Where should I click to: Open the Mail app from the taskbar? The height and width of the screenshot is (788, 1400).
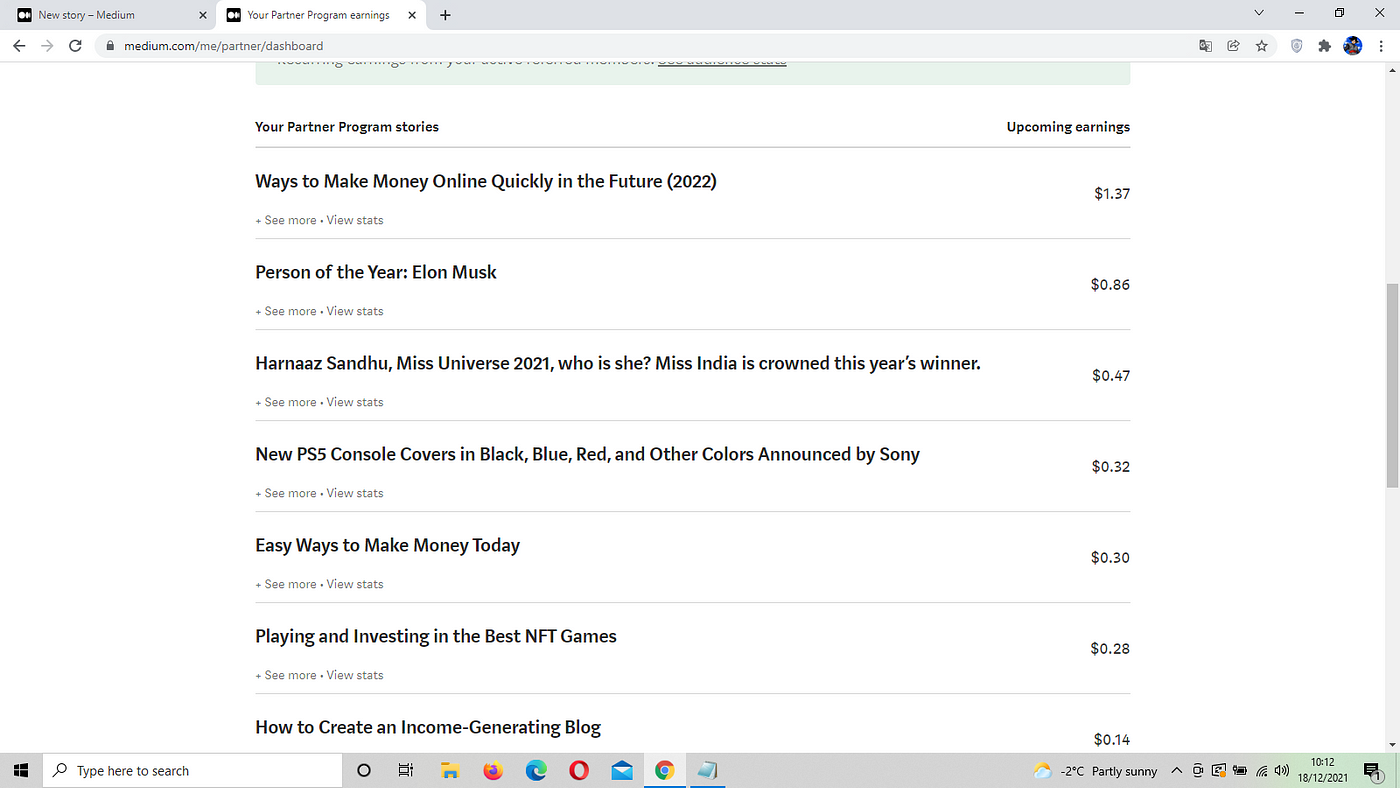click(622, 770)
